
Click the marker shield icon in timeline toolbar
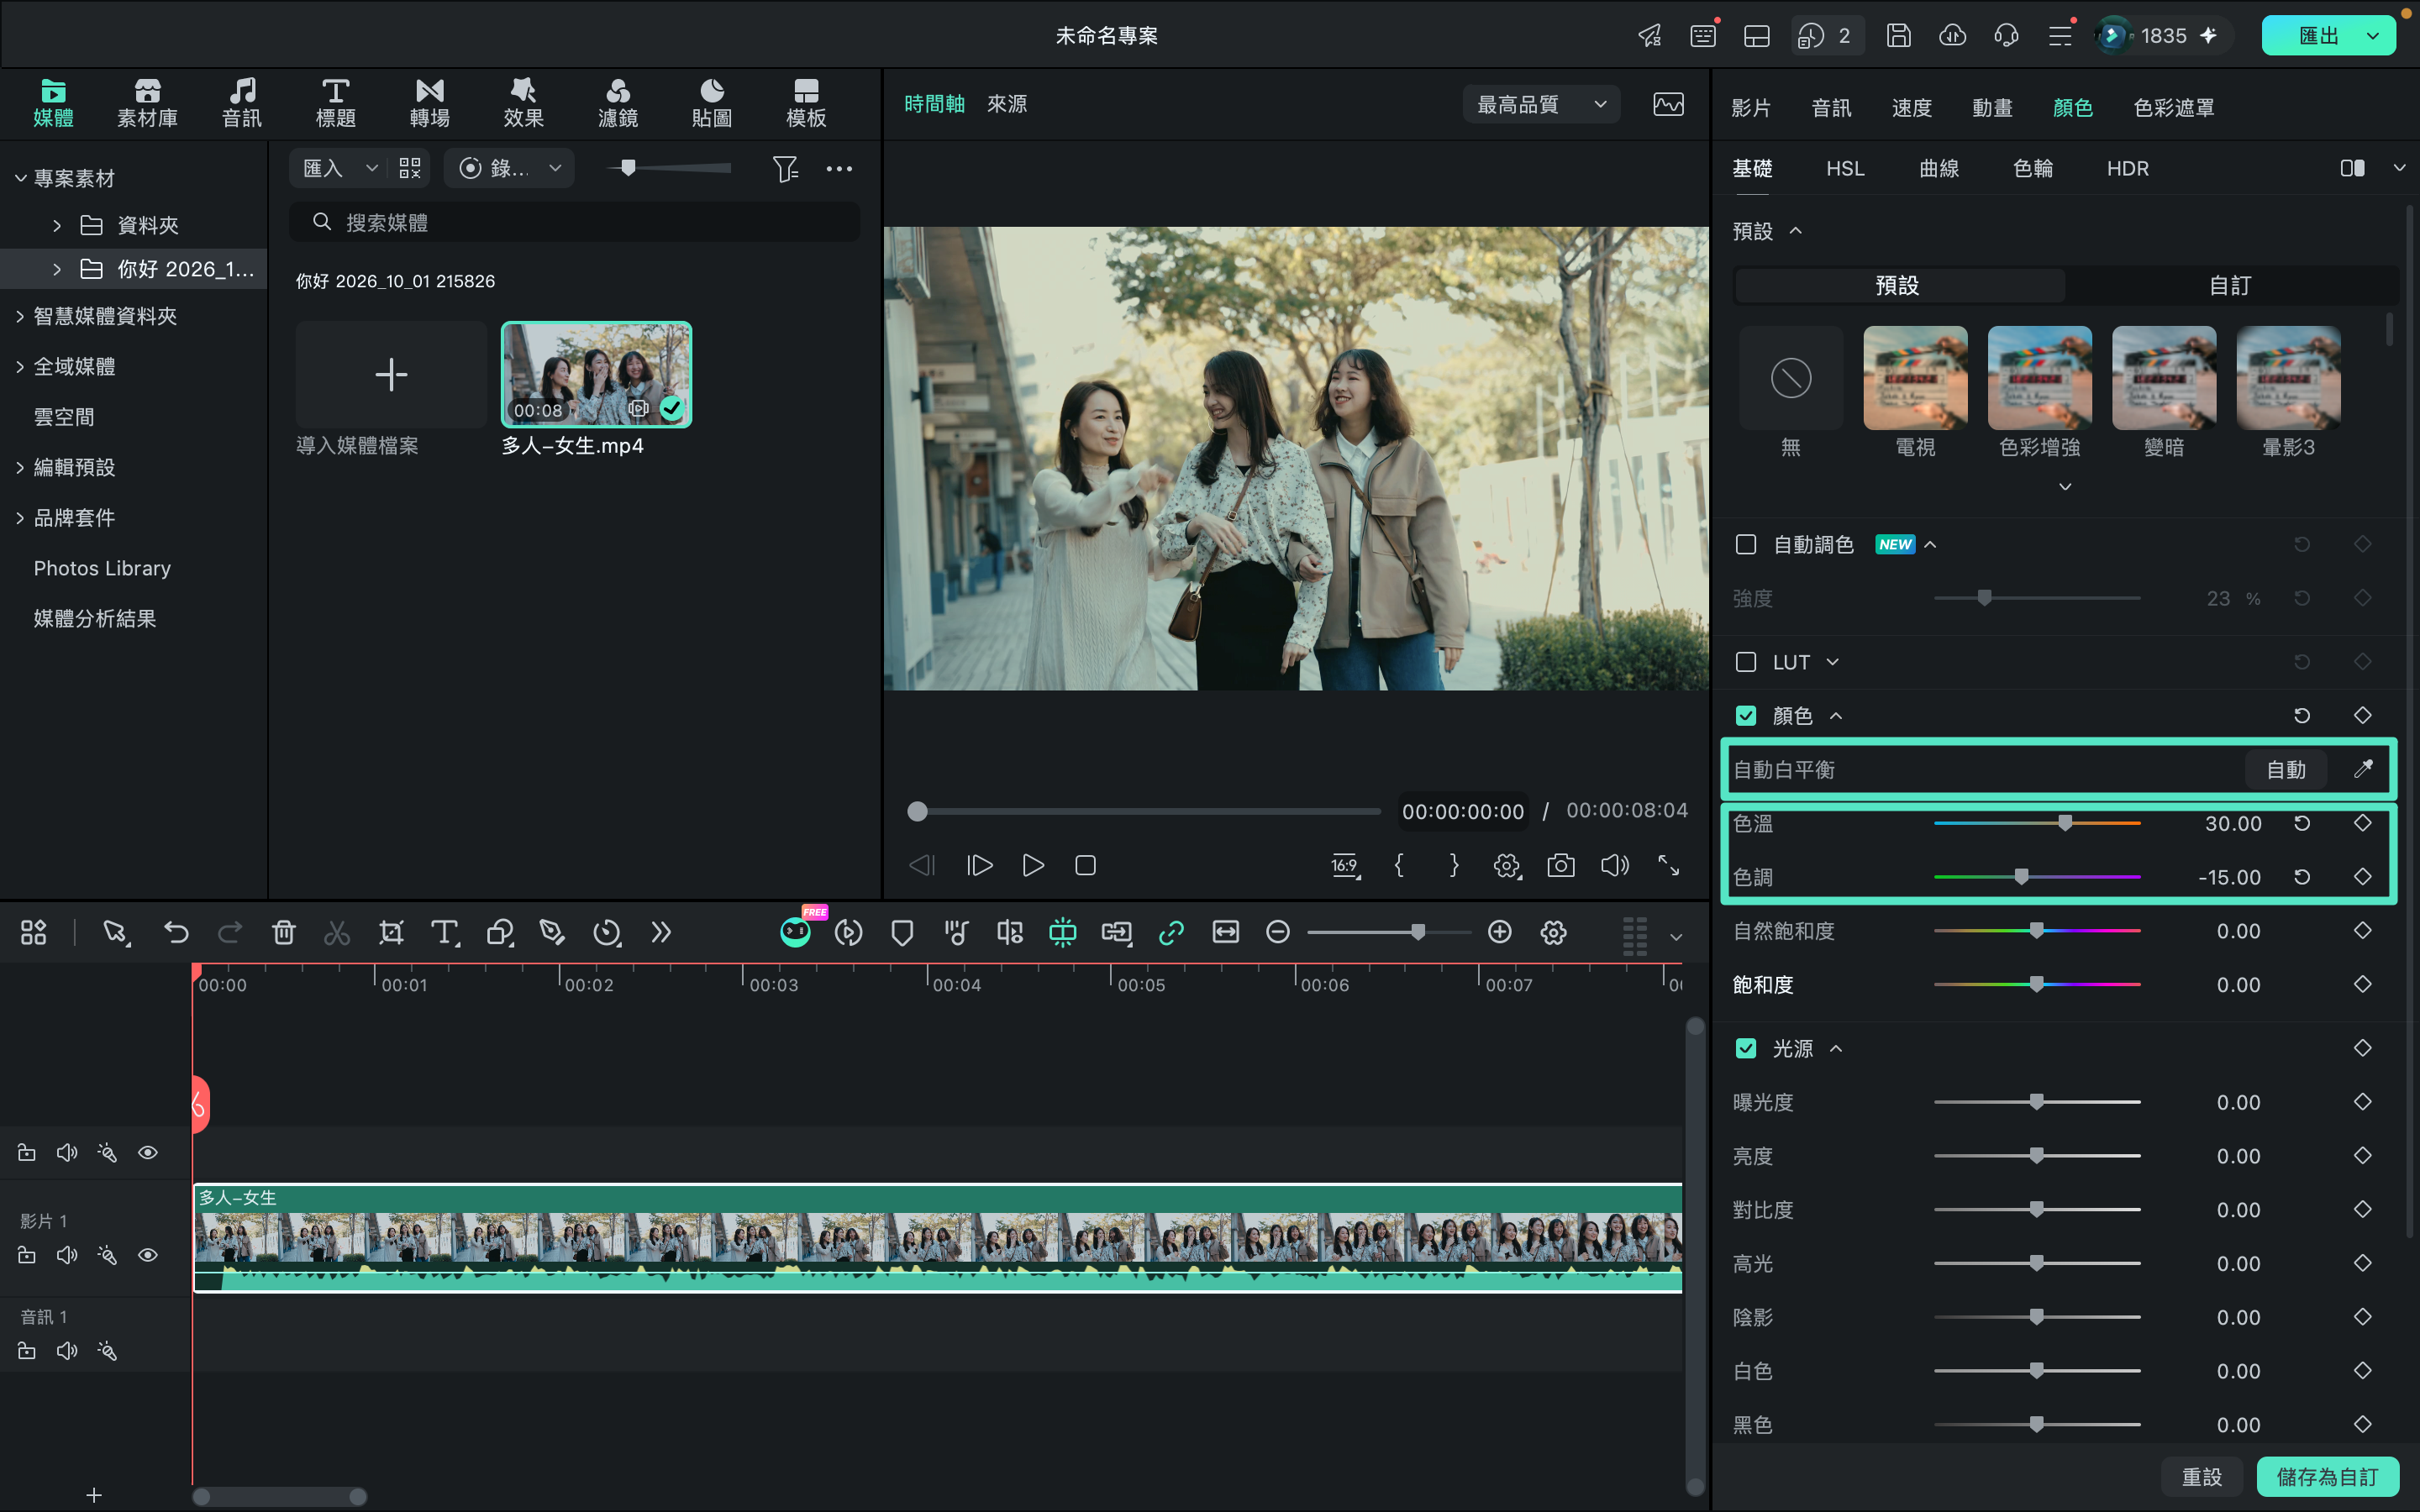(902, 933)
